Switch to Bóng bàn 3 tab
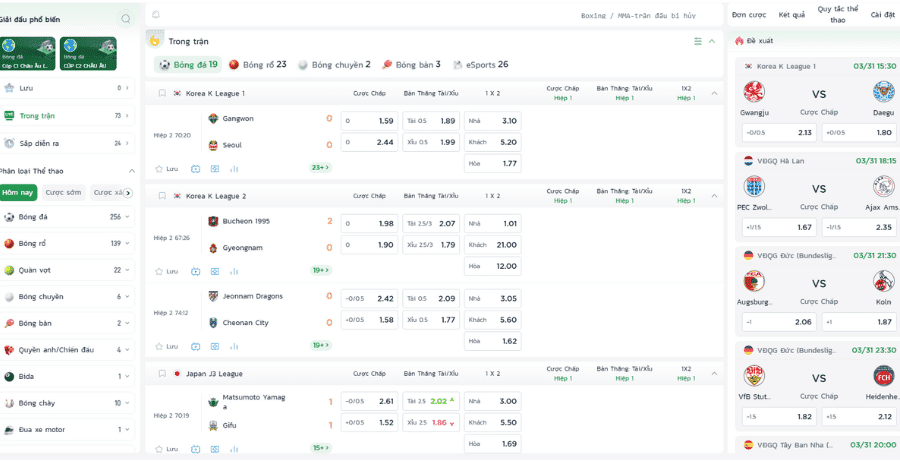 tap(411, 65)
